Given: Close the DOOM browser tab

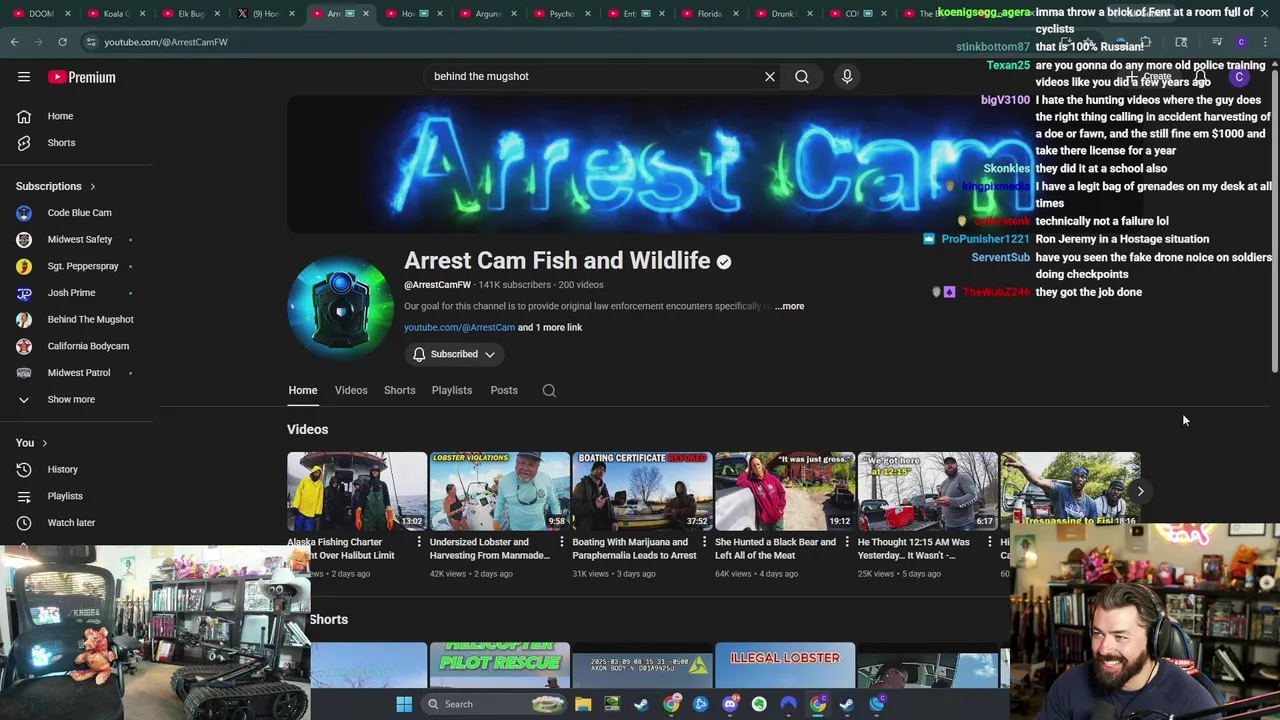Looking at the screenshot, I should [67, 14].
